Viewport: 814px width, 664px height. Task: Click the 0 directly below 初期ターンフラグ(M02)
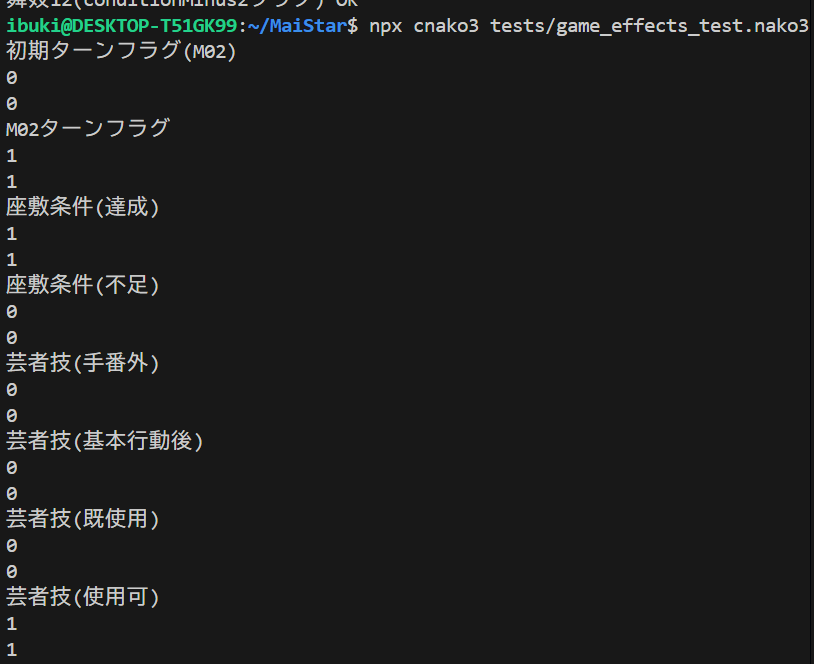click(x=12, y=78)
